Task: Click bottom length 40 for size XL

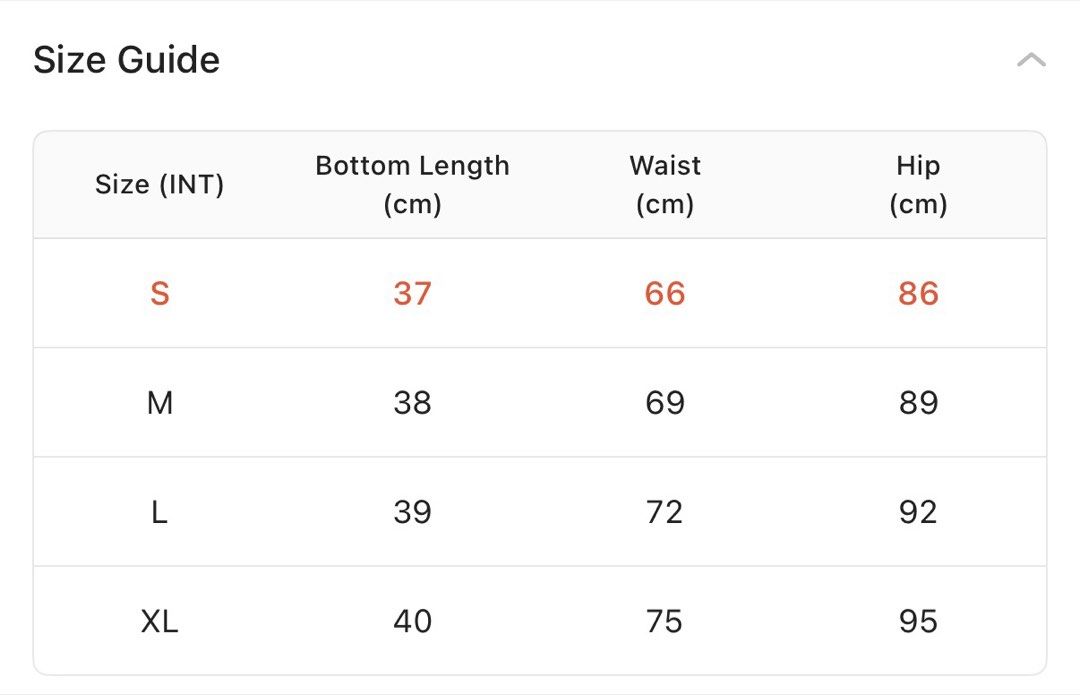Action: (x=413, y=621)
